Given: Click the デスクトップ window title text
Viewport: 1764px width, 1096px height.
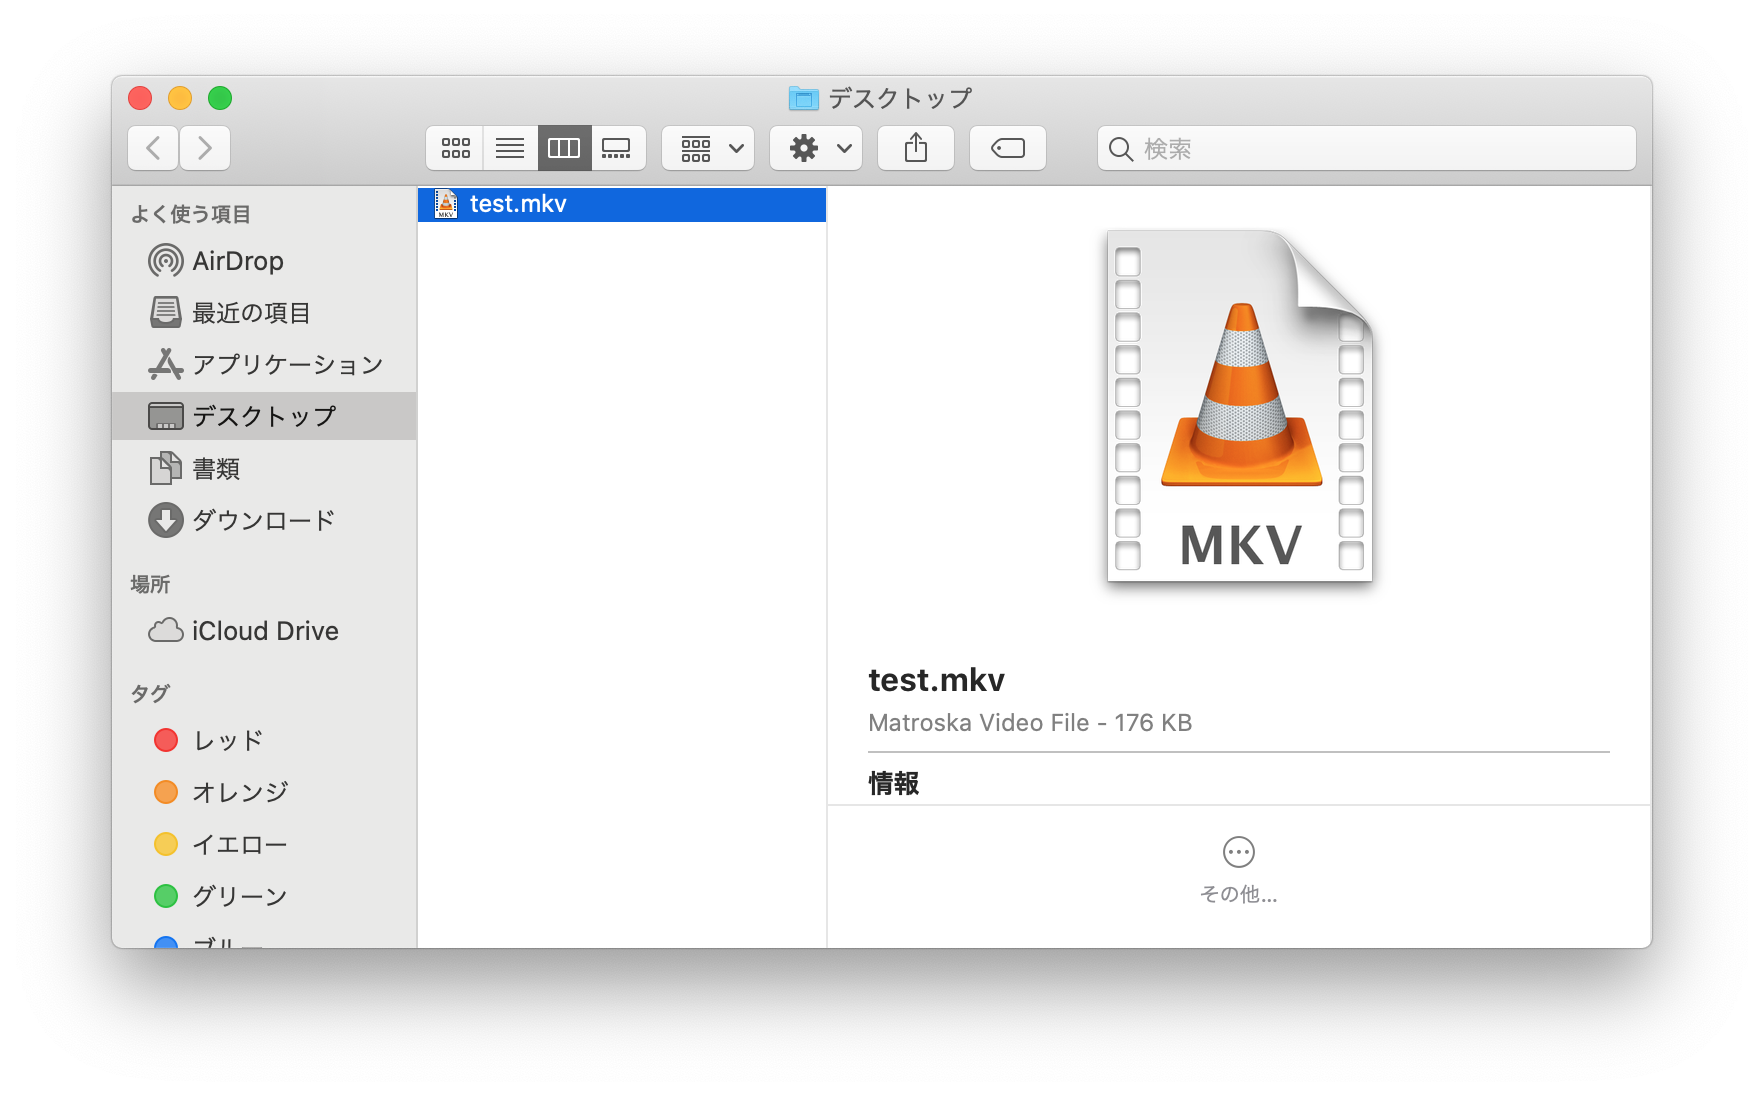Looking at the screenshot, I should pos(900,98).
